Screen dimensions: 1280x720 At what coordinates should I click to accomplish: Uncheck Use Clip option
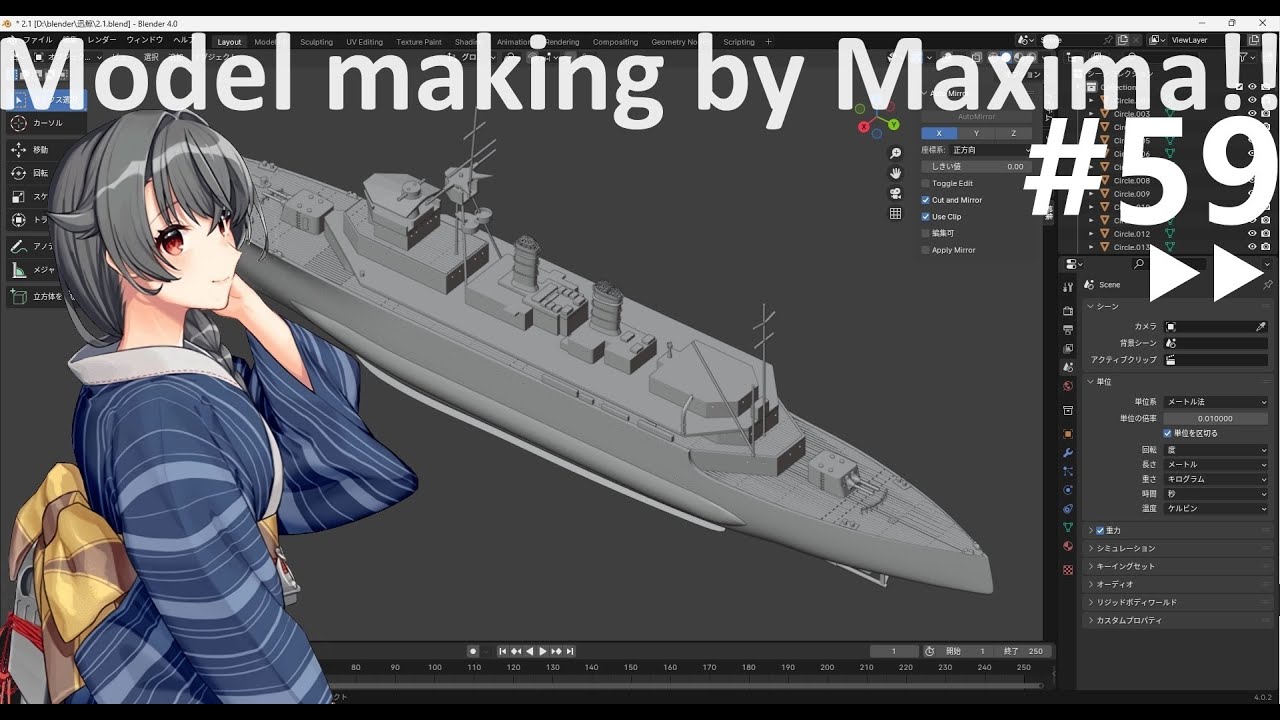[x=925, y=217]
